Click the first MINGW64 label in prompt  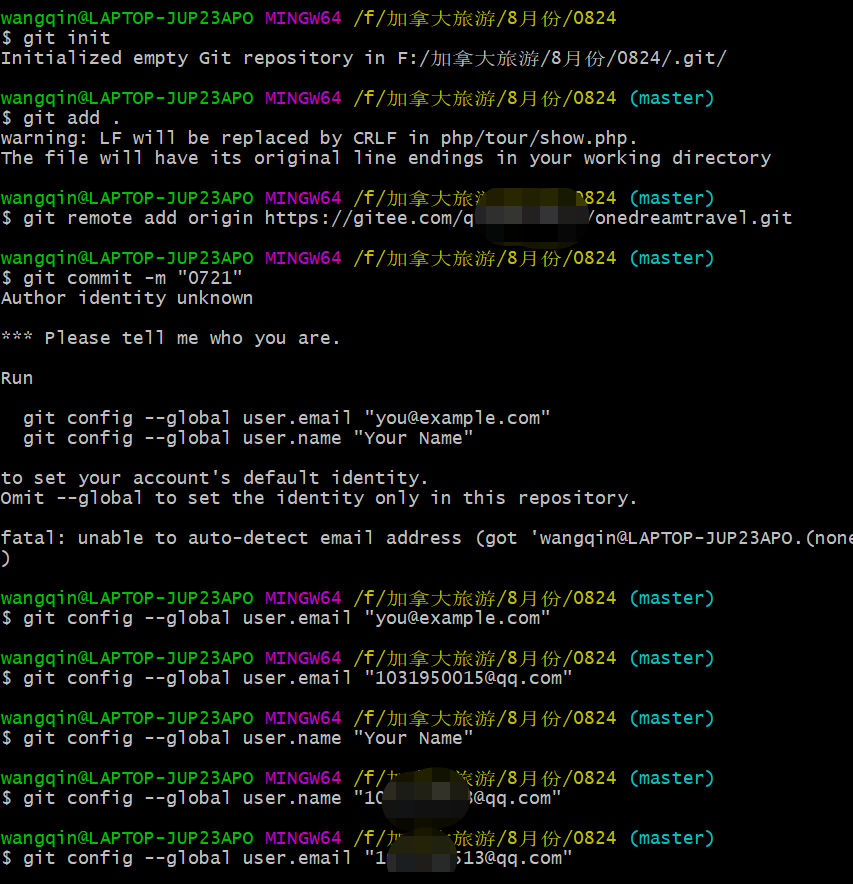tap(303, 18)
